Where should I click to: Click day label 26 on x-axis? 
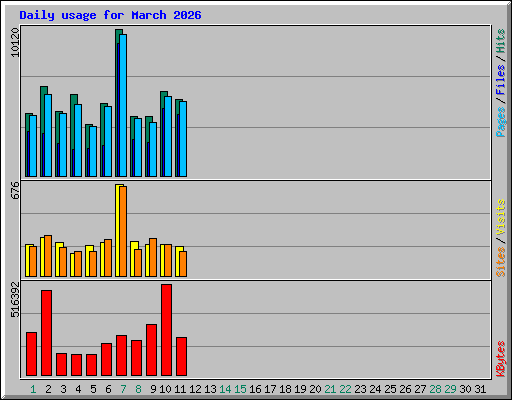(405, 389)
